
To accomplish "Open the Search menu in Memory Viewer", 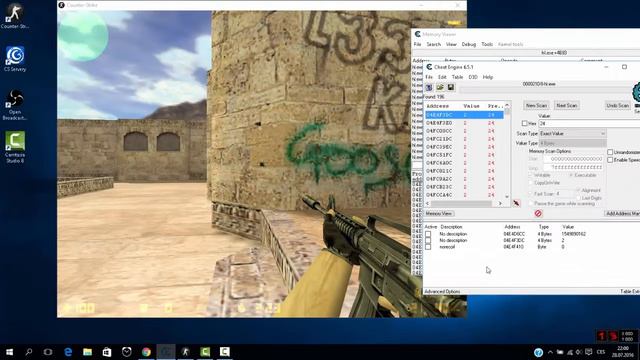I will pyautogui.click(x=433, y=44).
